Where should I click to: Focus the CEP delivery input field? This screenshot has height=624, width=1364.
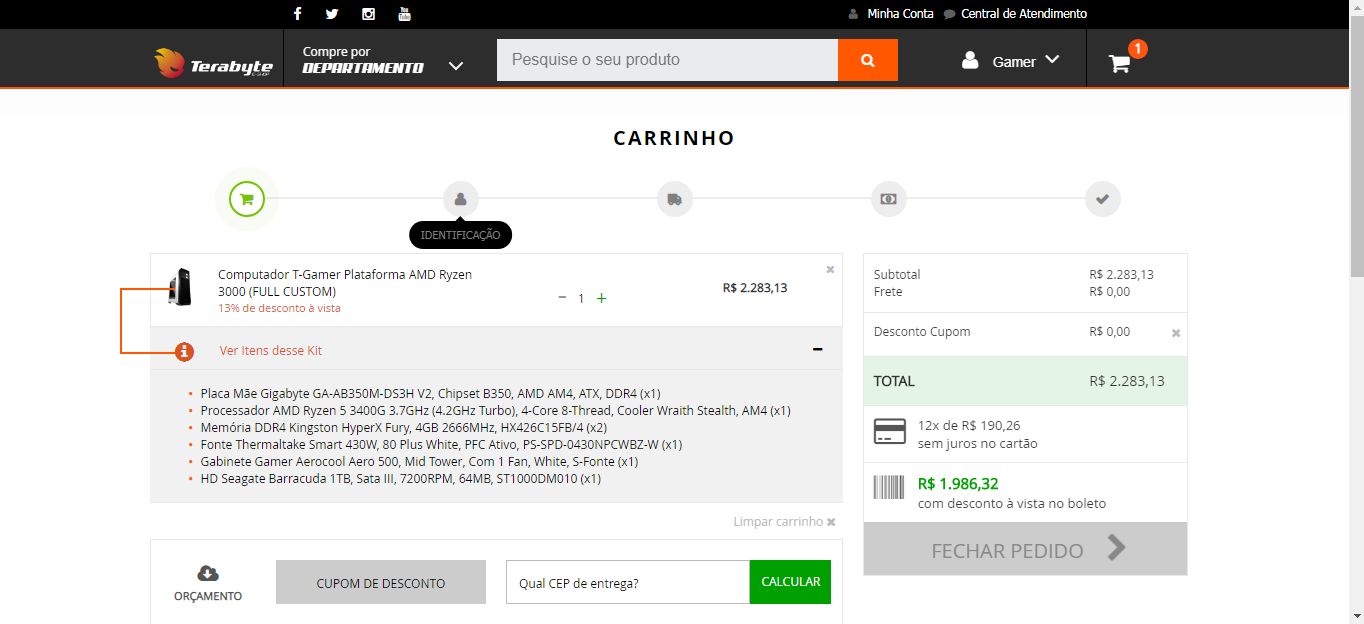[628, 582]
